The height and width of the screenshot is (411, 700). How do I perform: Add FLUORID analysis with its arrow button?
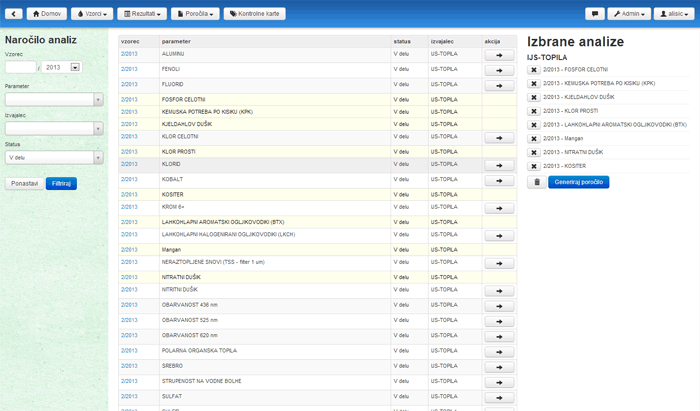pyautogui.click(x=499, y=86)
